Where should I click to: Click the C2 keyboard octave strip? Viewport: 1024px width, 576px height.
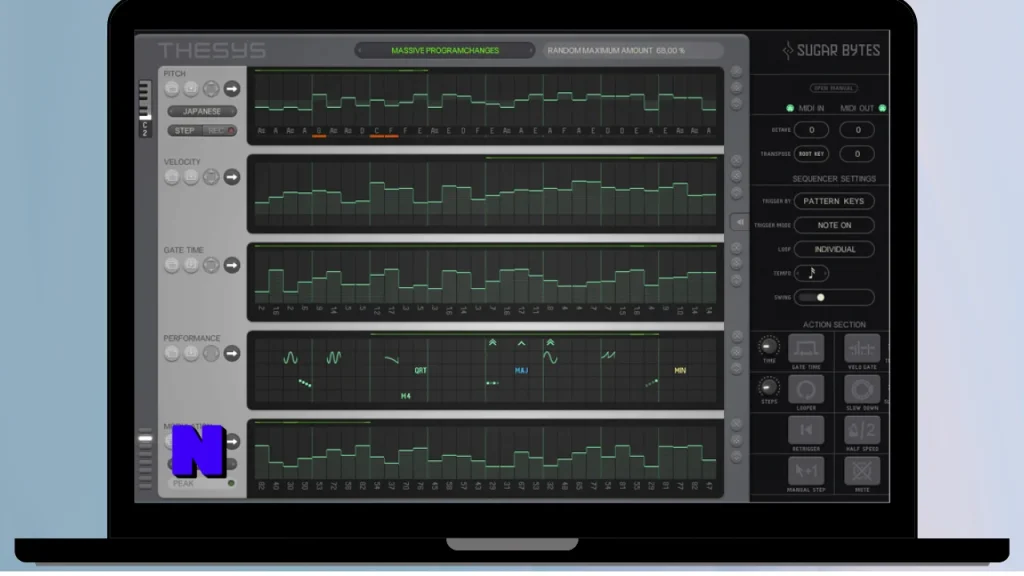[145, 108]
